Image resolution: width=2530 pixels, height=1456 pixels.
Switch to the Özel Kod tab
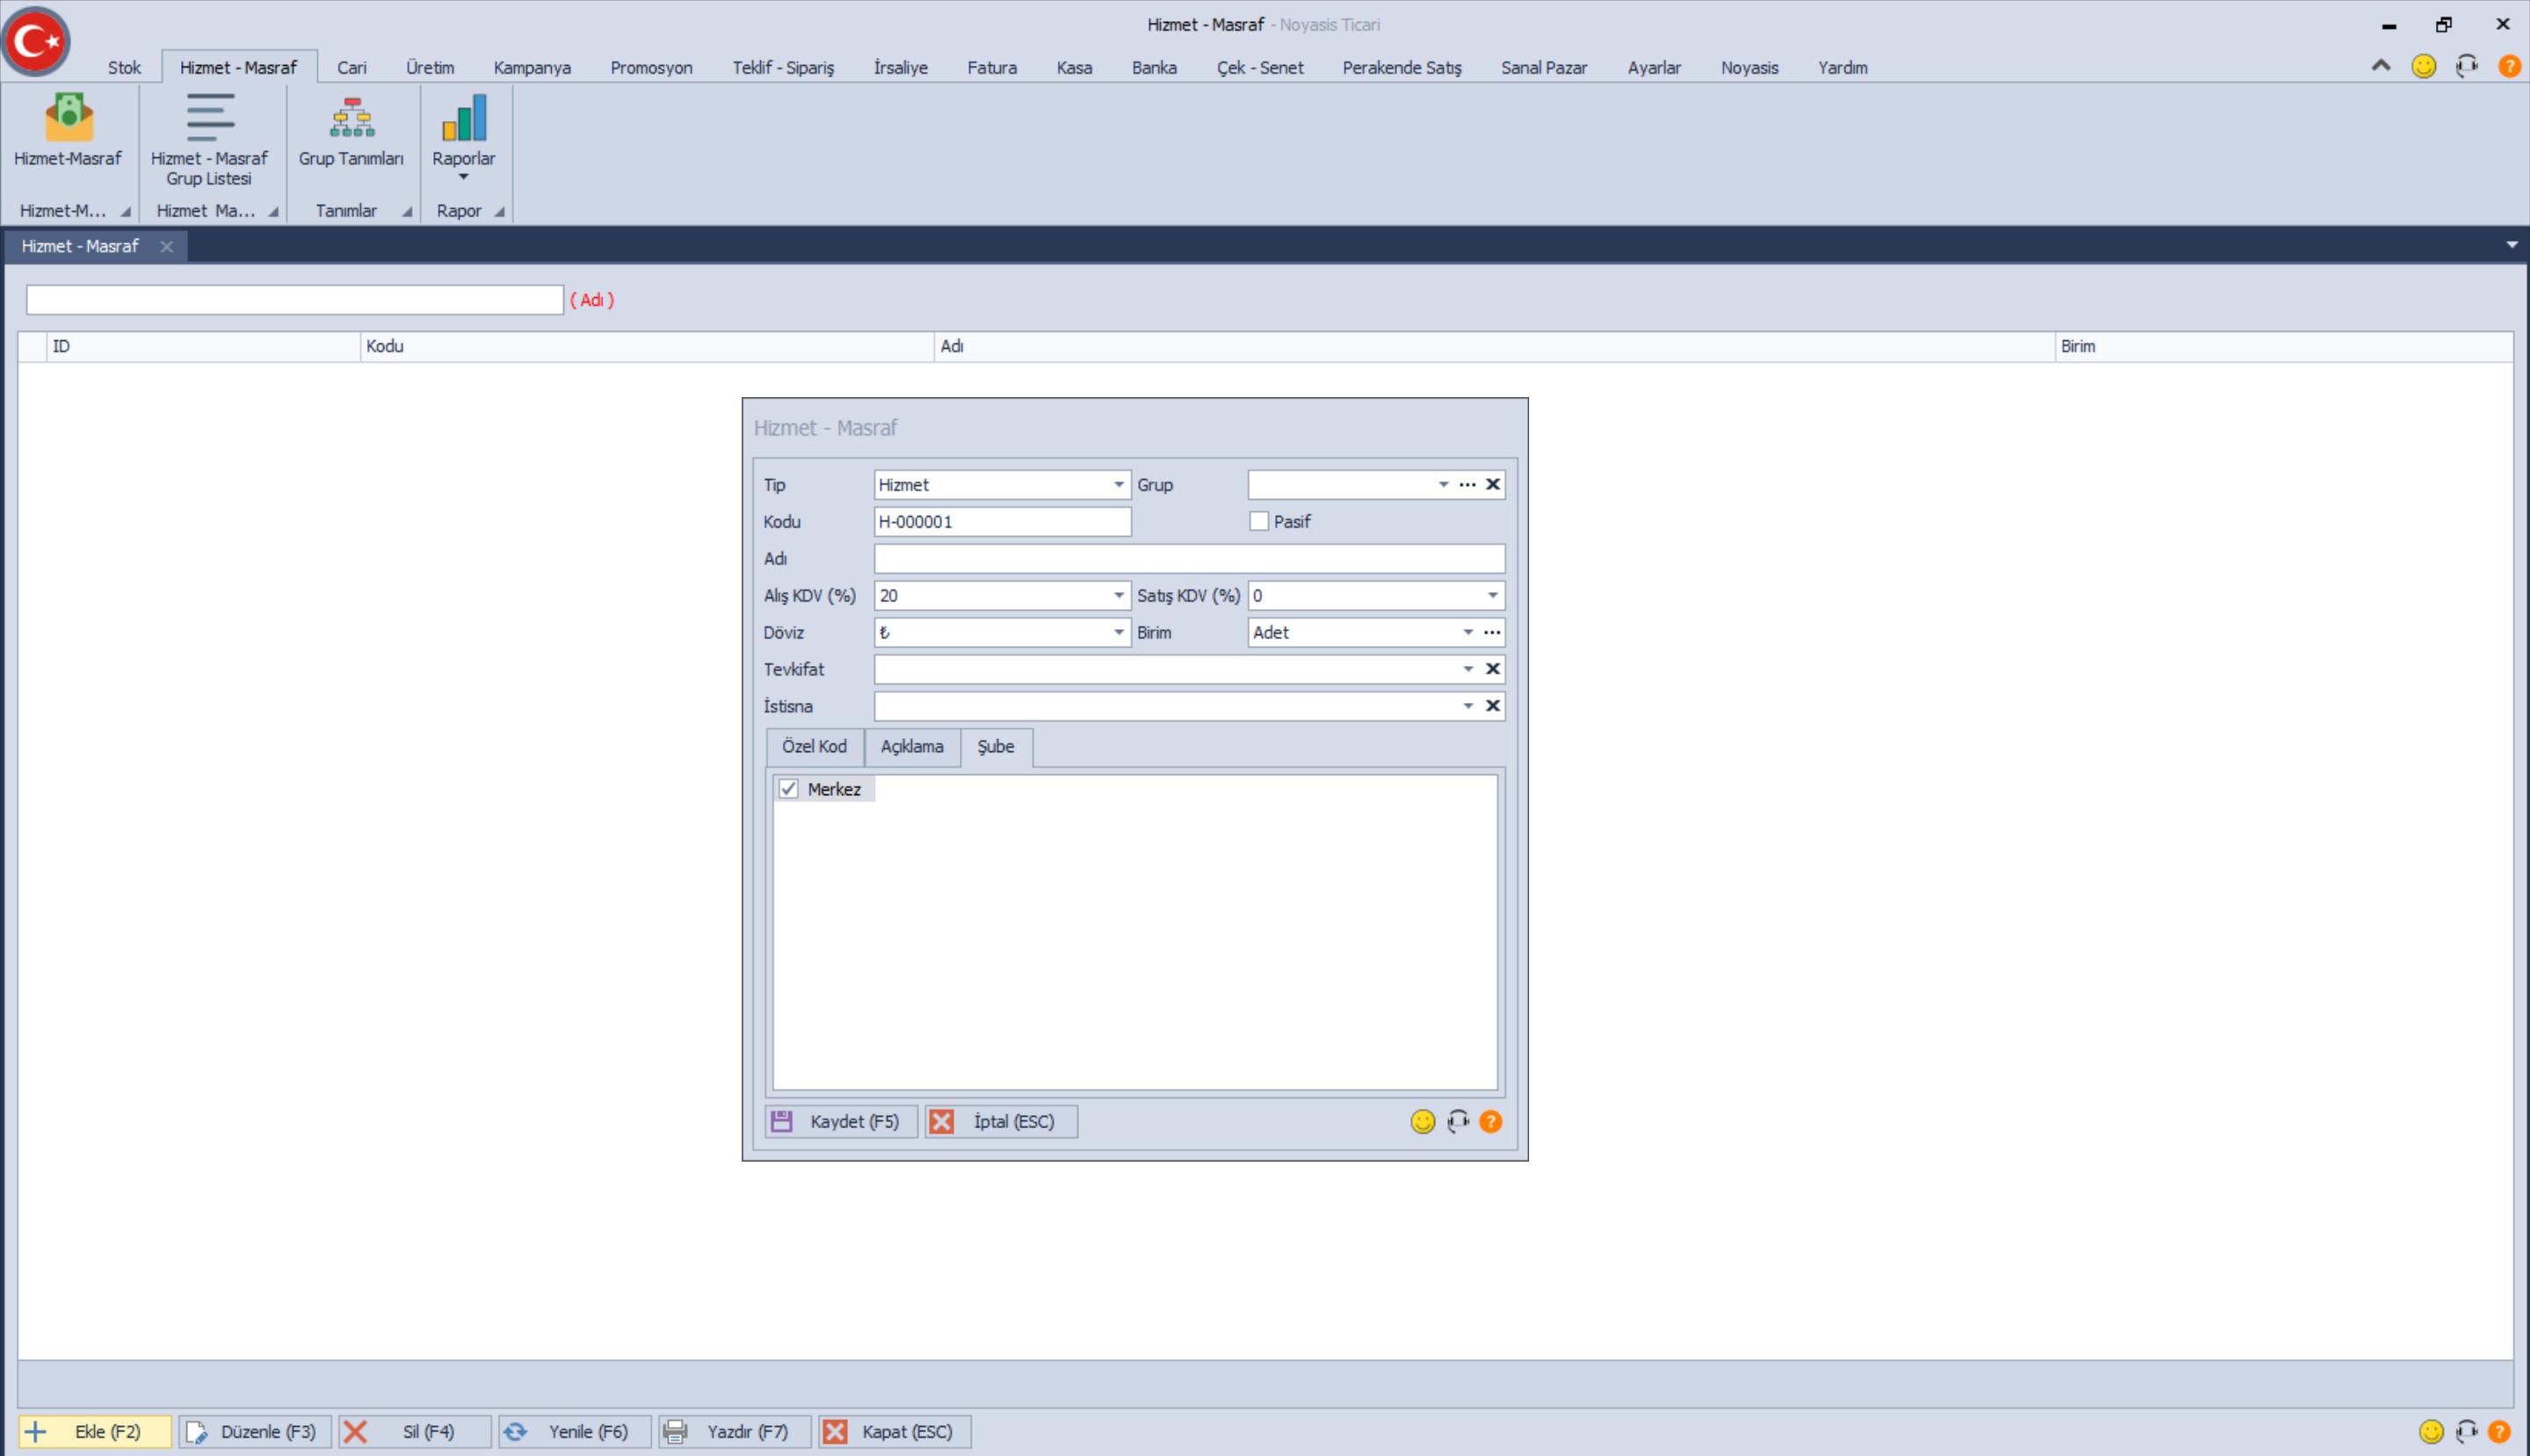(x=814, y=747)
